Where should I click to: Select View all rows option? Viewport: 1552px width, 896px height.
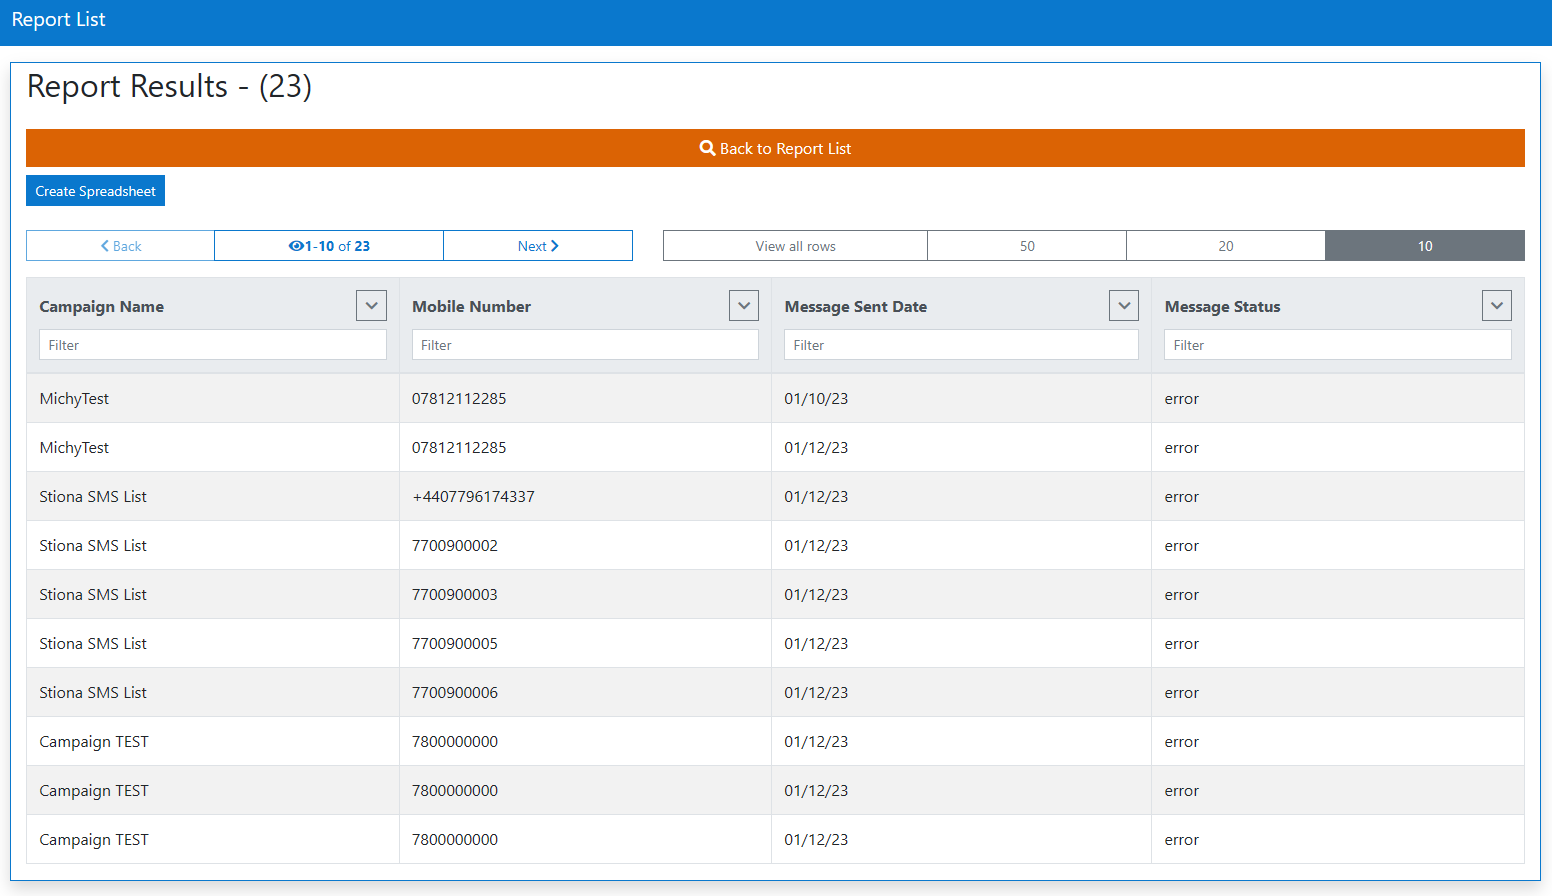pyautogui.click(x=795, y=246)
